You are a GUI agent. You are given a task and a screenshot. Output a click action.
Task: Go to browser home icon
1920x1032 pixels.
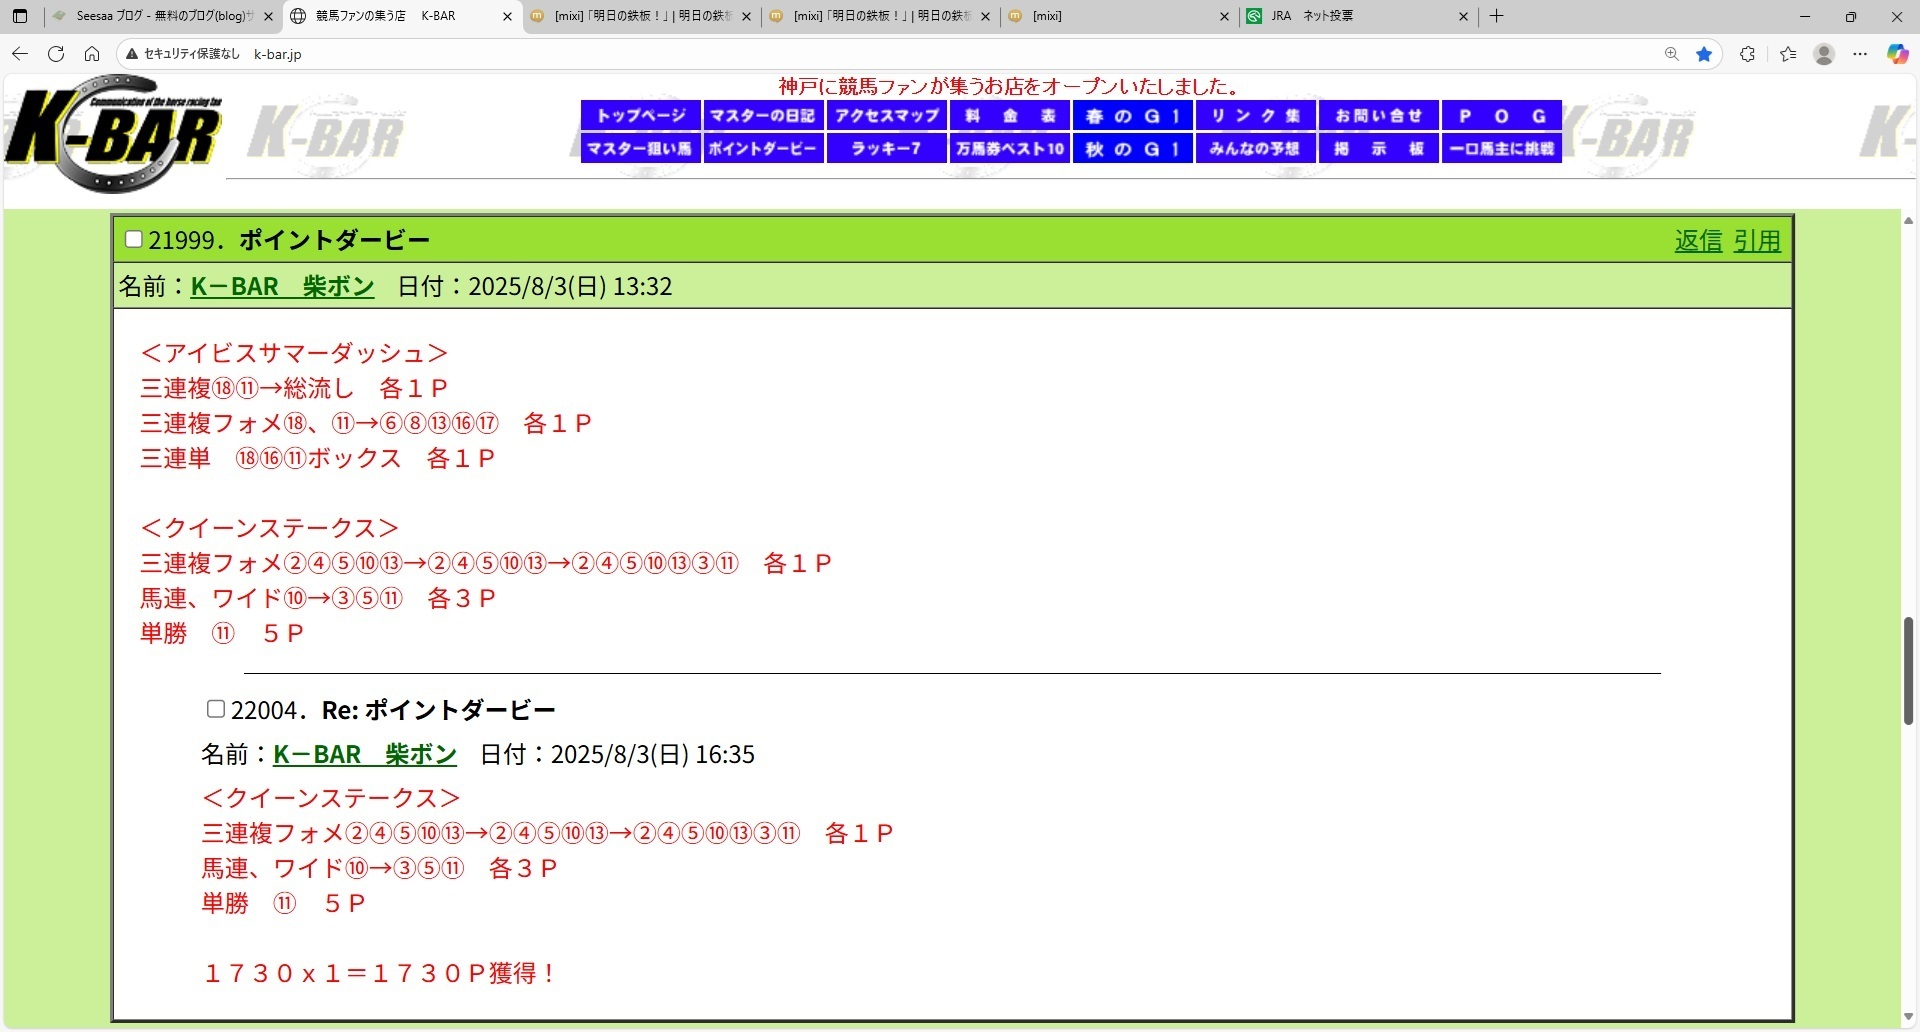point(92,54)
